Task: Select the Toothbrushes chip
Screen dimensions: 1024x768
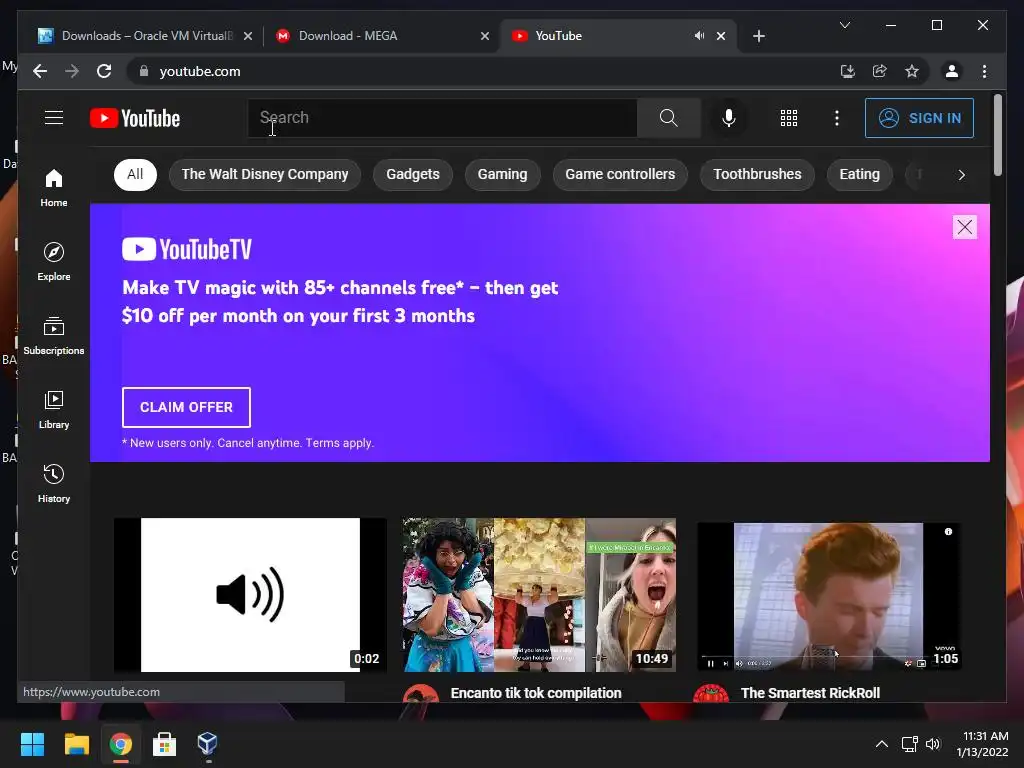Action: pyautogui.click(x=757, y=174)
